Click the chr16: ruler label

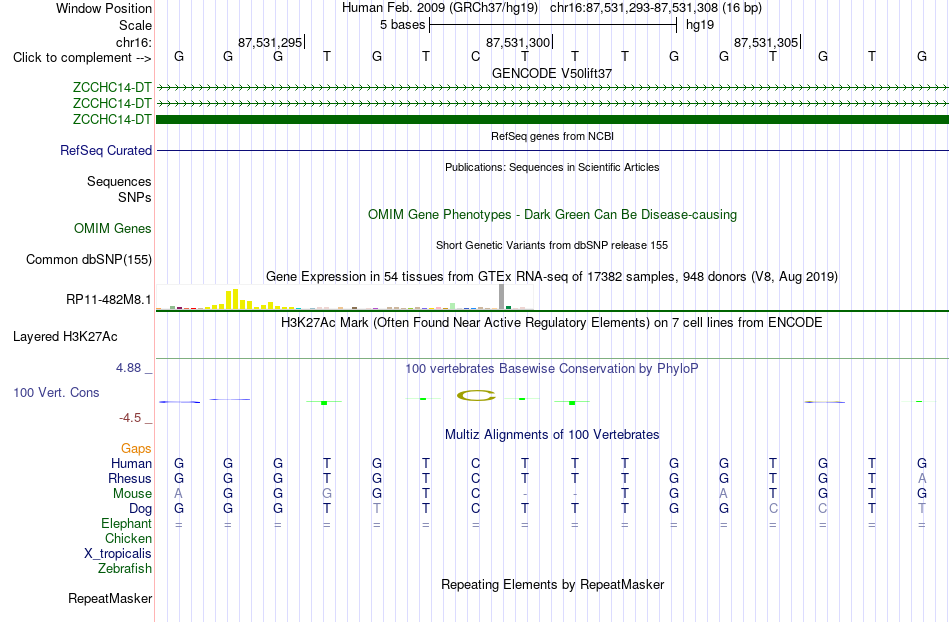point(134,42)
